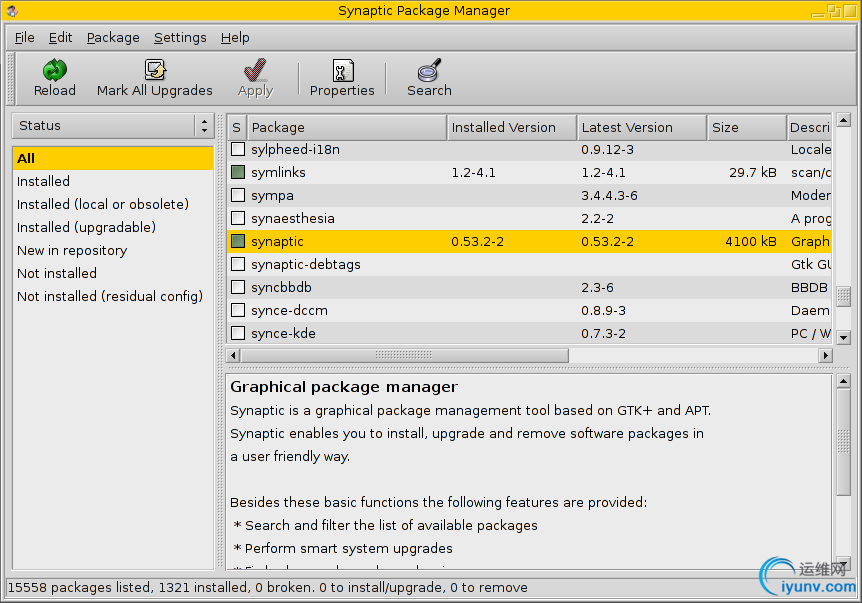The image size is (862, 603).
Task: Select the Not installed filter
Action: coord(57,274)
